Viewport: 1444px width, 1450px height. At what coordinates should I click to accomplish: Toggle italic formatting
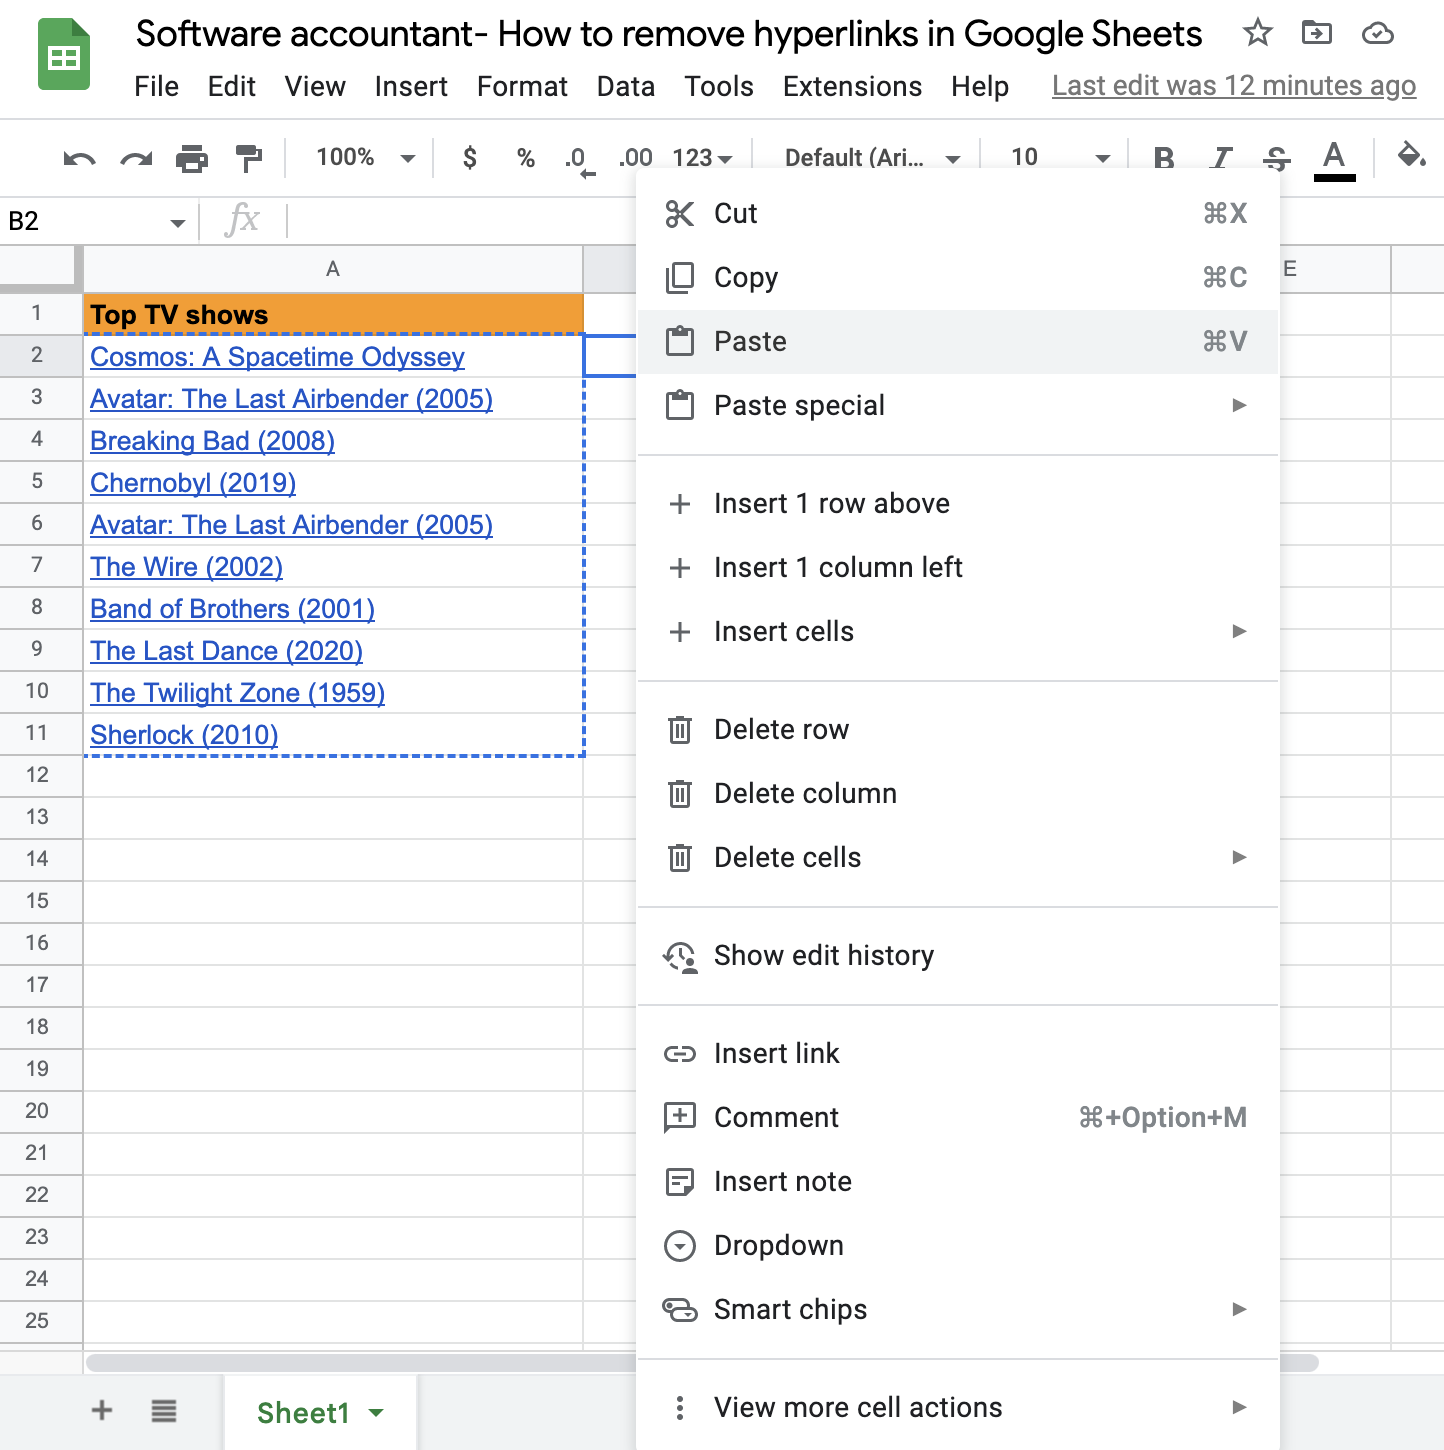1220,158
